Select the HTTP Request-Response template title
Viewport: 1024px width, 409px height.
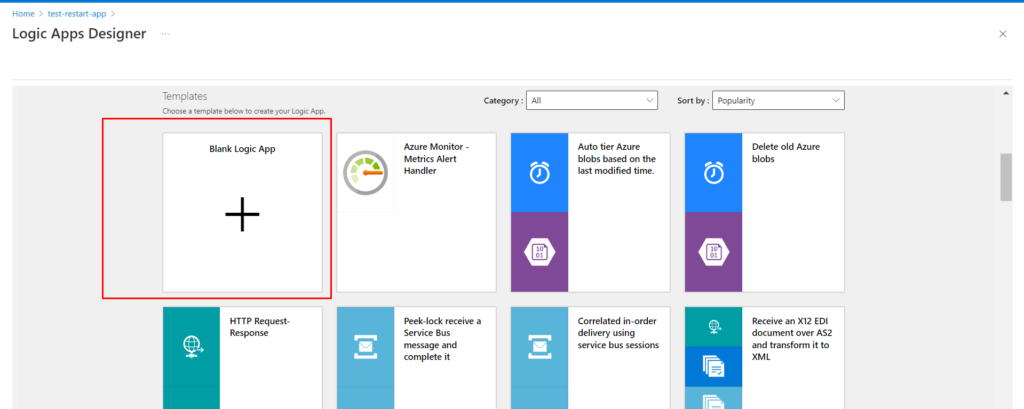259,327
